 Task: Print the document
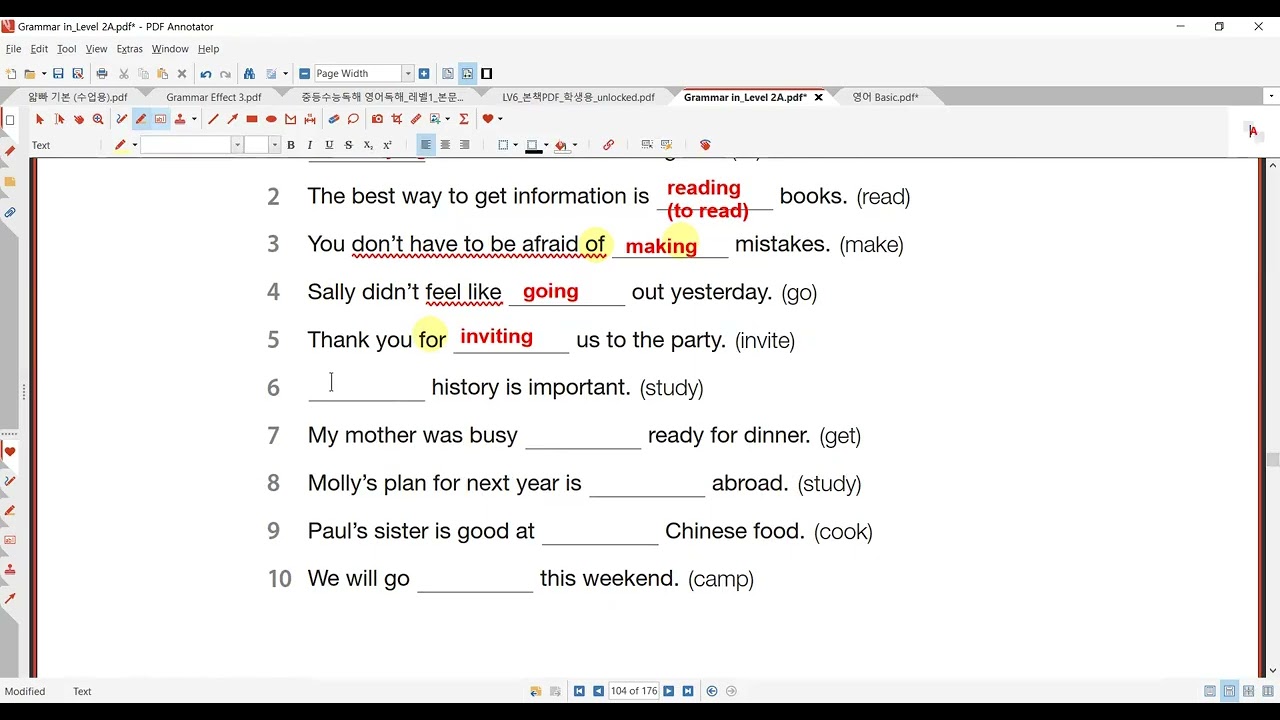click(102, 74)
